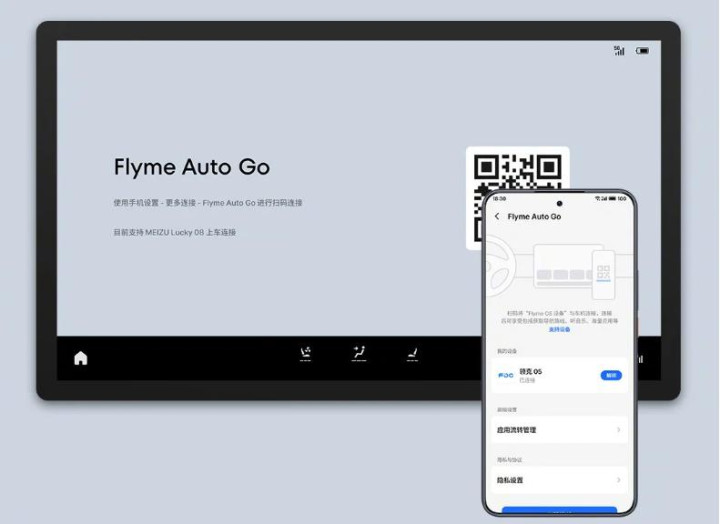Open 隐私设置 settings row
The height and width of the screenshot is (524, 720).
tap(559, 480)
